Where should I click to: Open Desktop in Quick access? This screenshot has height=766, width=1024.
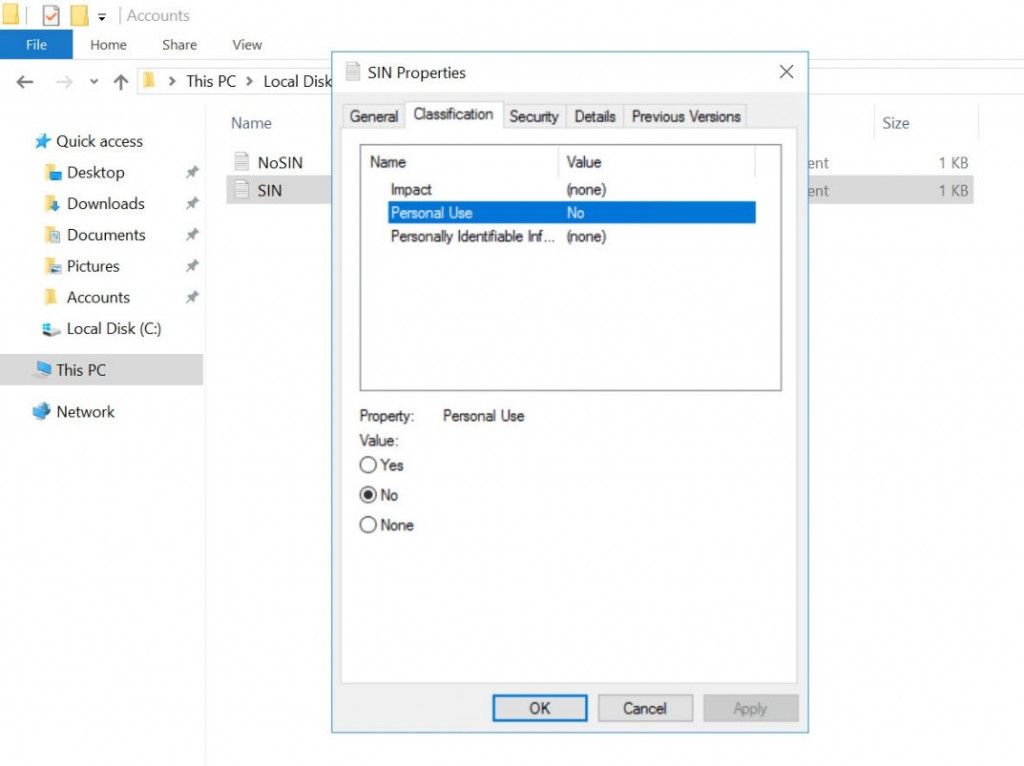tap(95, 172)
